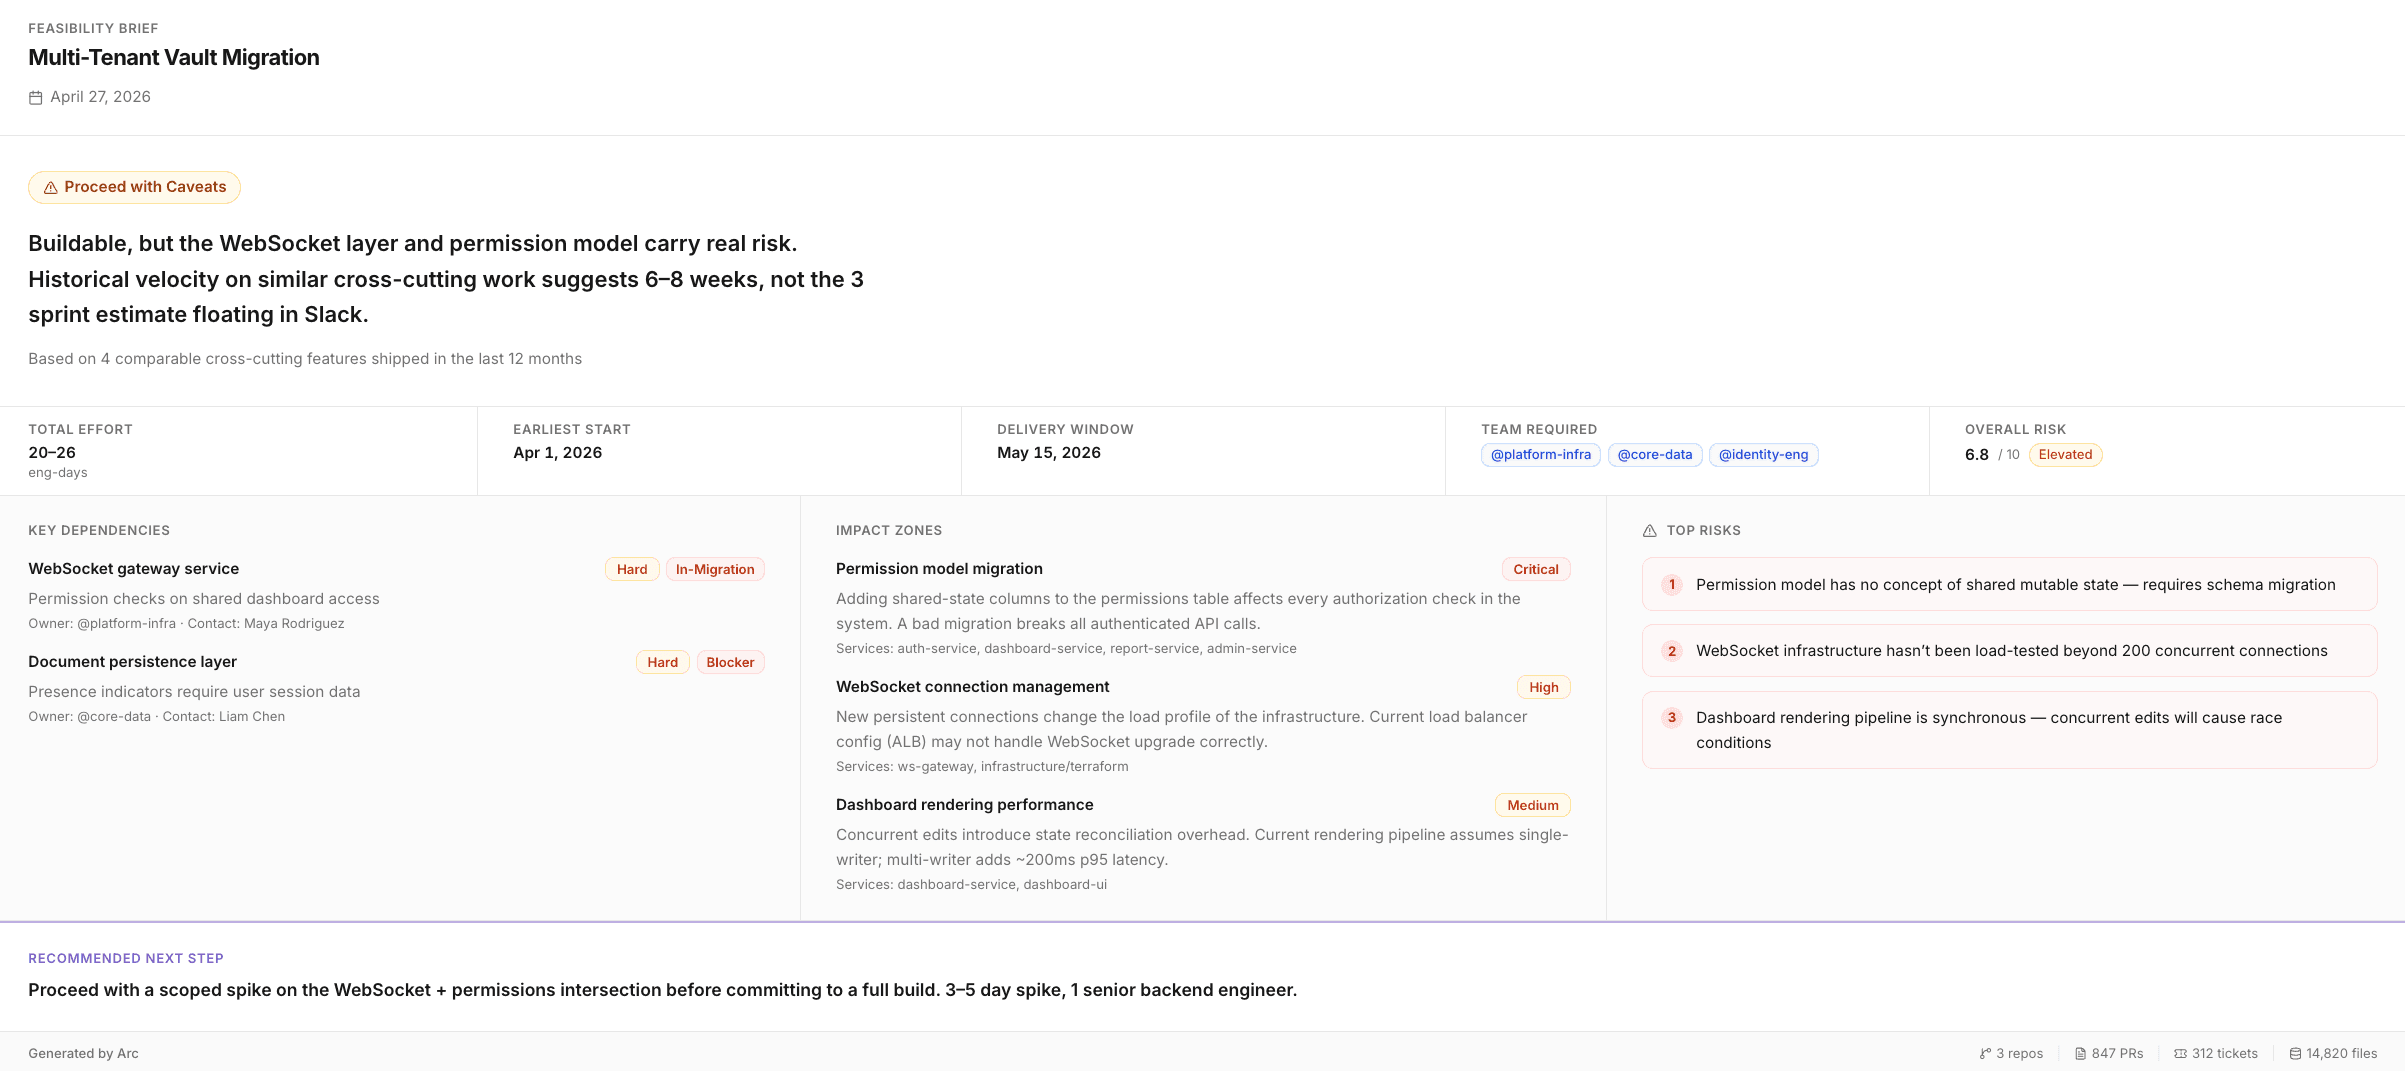This screenshot has height=1071, width=2405.
Task: Click the 847 PRs footer stat
Action: [2109, 1054]
